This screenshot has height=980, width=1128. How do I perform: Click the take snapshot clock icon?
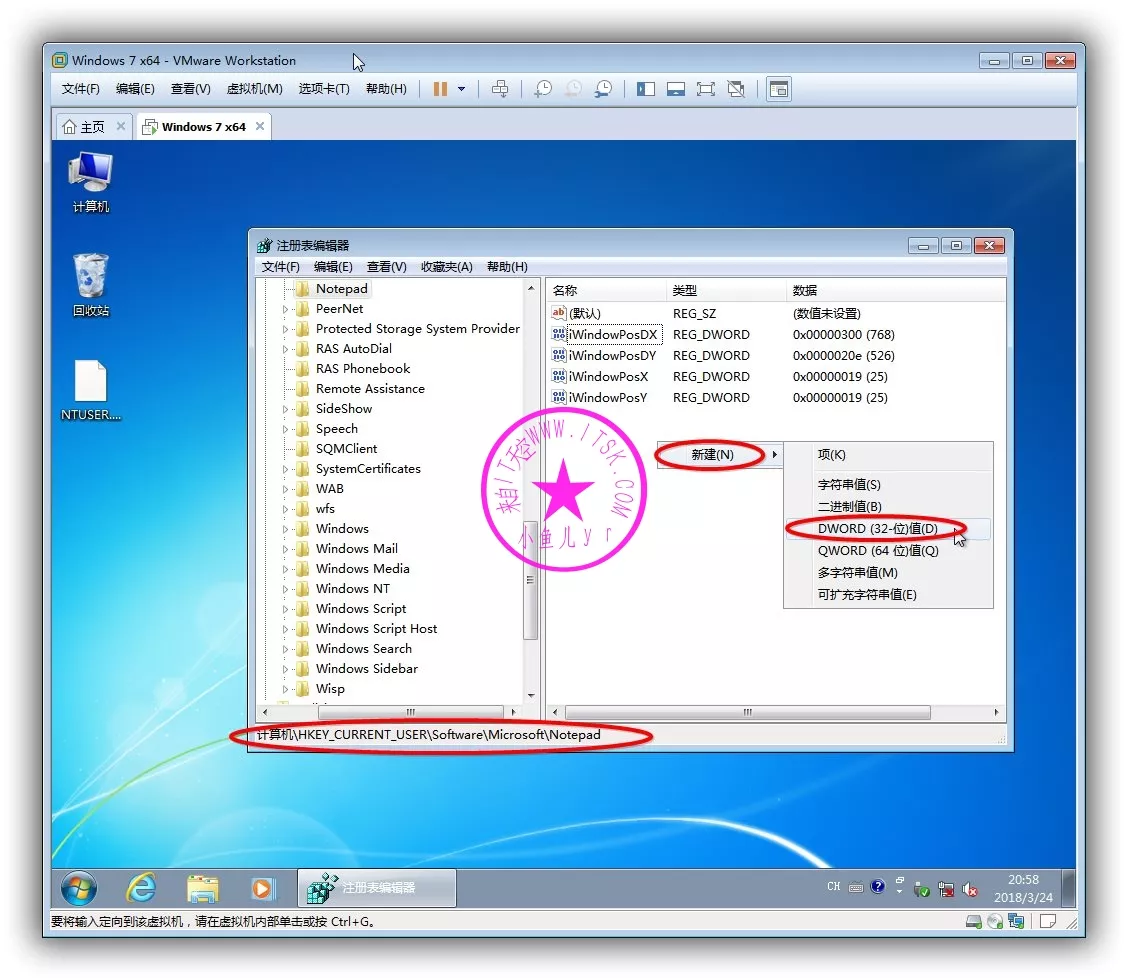[x=542, y=89]
